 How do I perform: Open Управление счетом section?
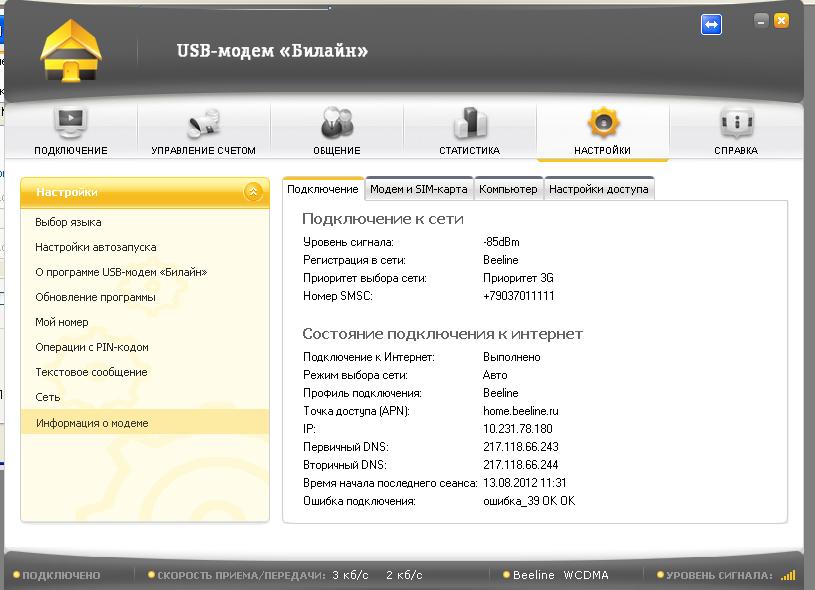click(203, 130)
